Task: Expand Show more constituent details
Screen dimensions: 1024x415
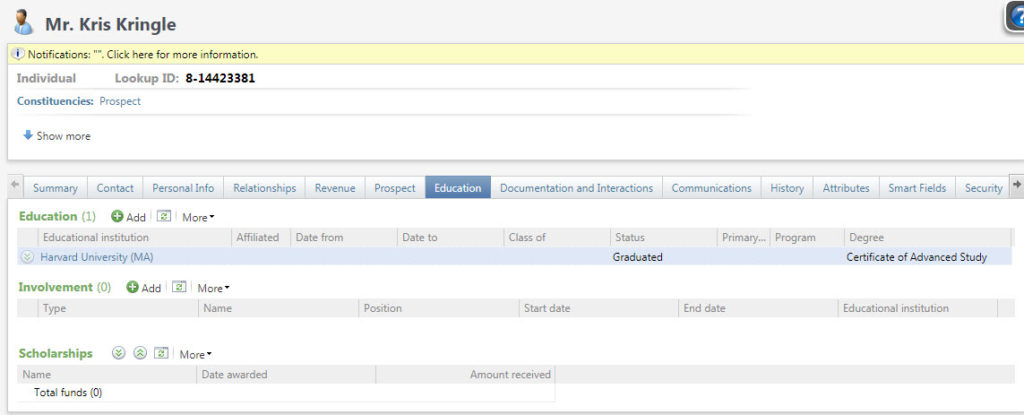Action: pos(57,136)
